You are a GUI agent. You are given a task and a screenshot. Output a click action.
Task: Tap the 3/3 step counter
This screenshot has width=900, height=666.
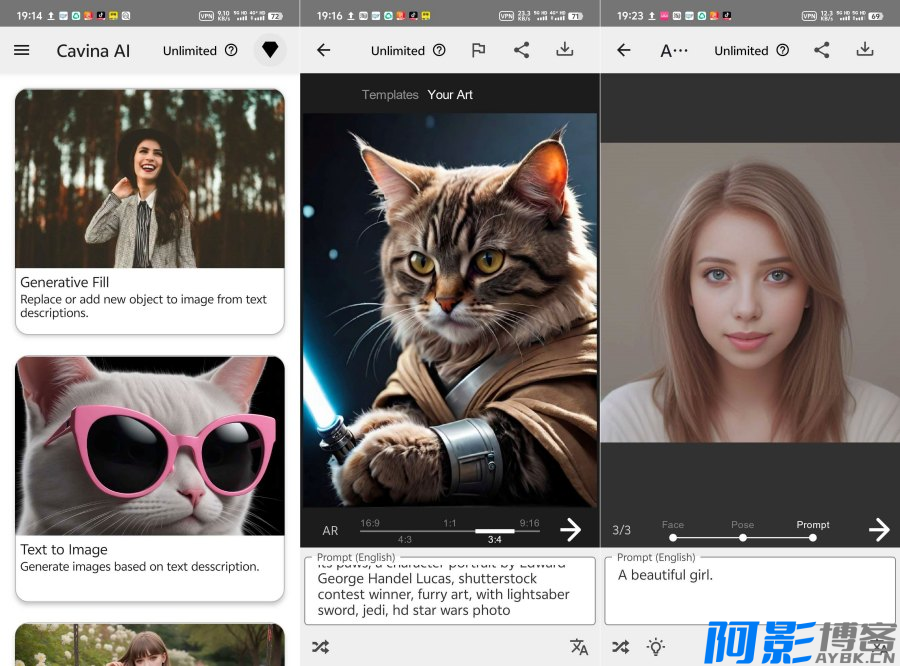pos(621,530)
